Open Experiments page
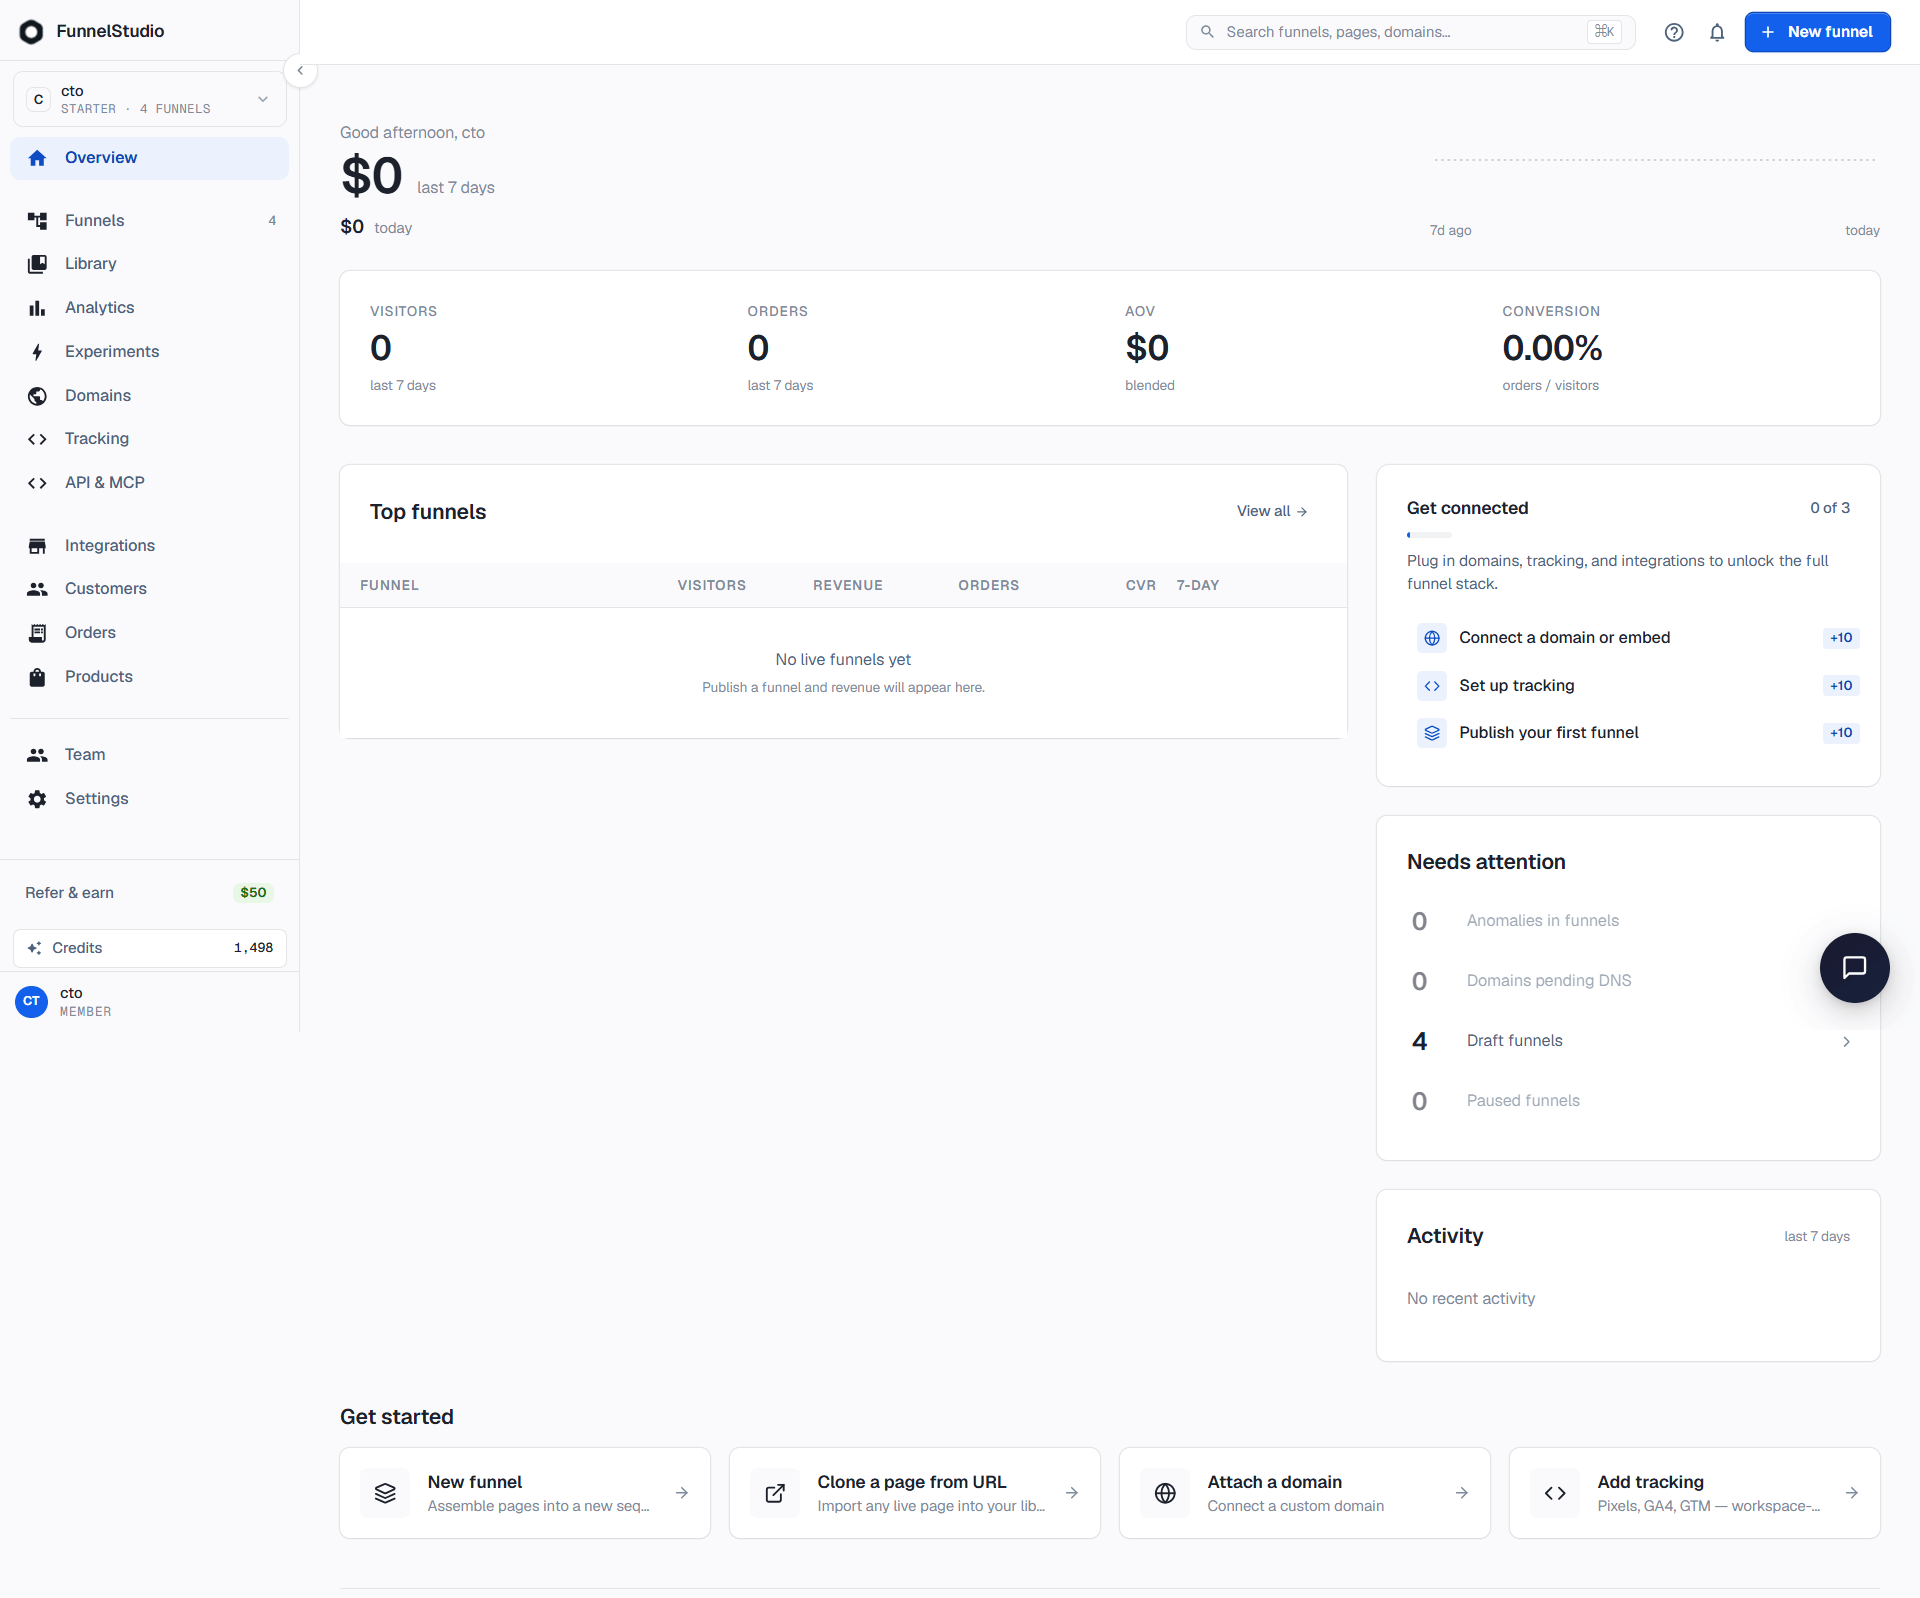 (x=150, y=352)
